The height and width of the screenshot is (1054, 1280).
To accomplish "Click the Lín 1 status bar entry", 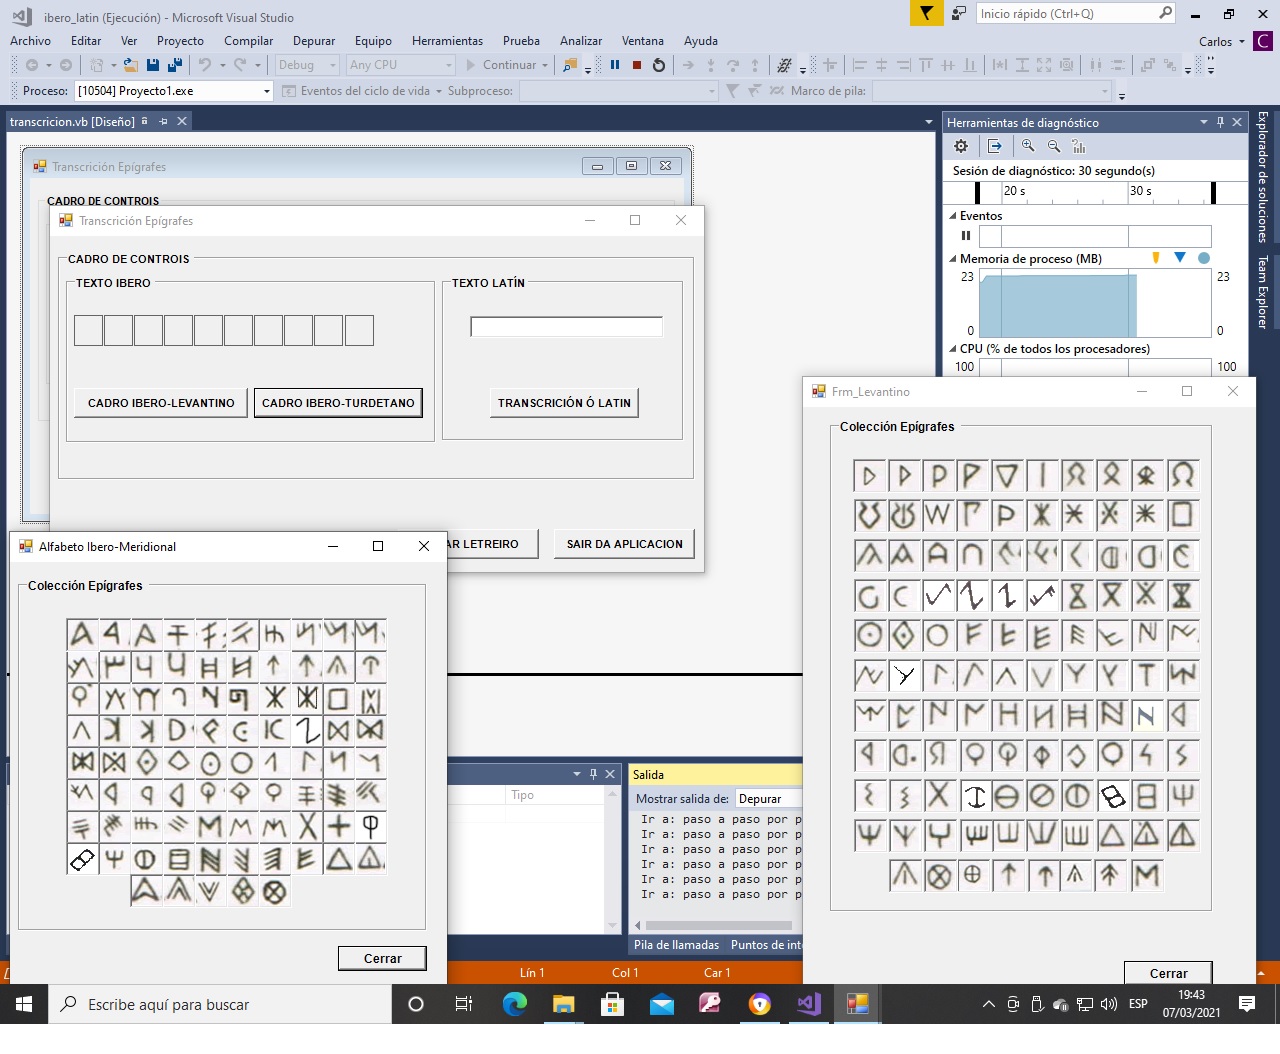I will tap(532, 973).
